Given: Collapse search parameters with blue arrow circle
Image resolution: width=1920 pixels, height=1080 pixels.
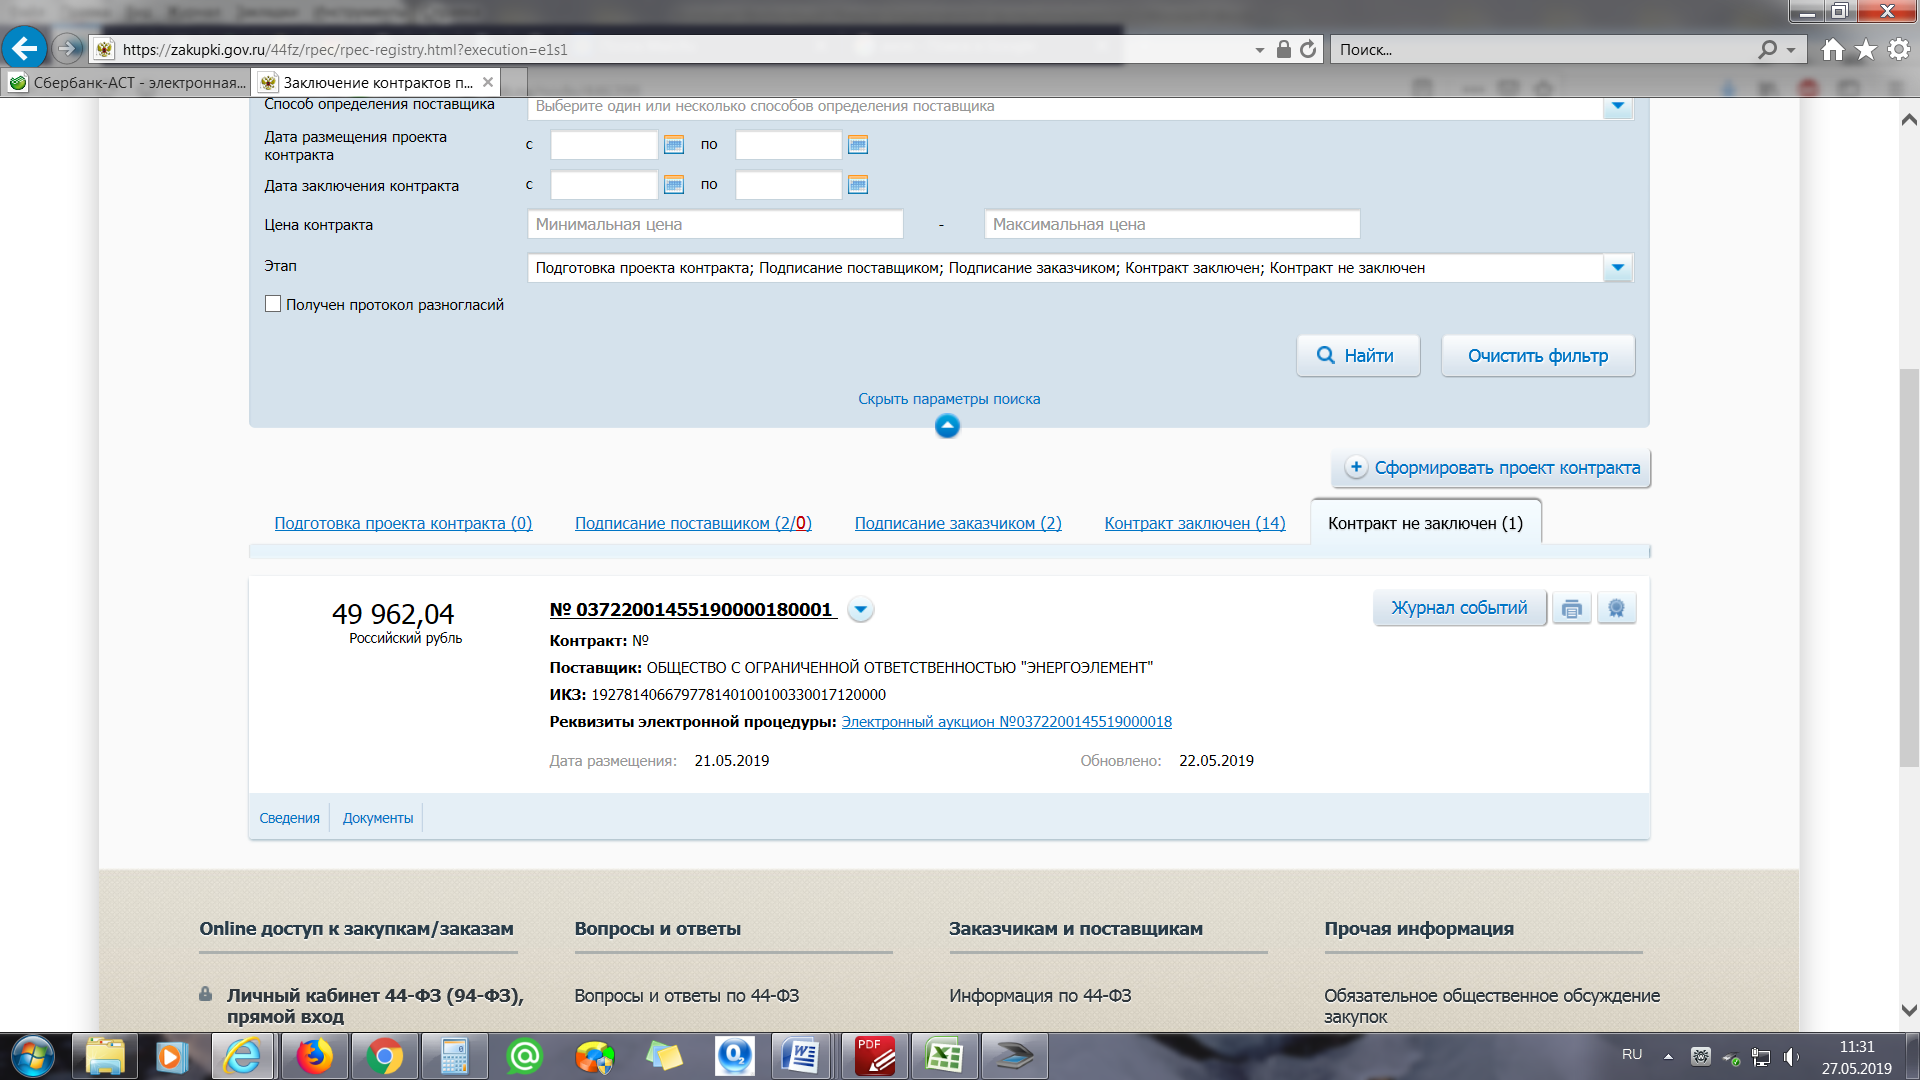Looking at the screenshot, I should pyautogui.click(x=947, y=426).
